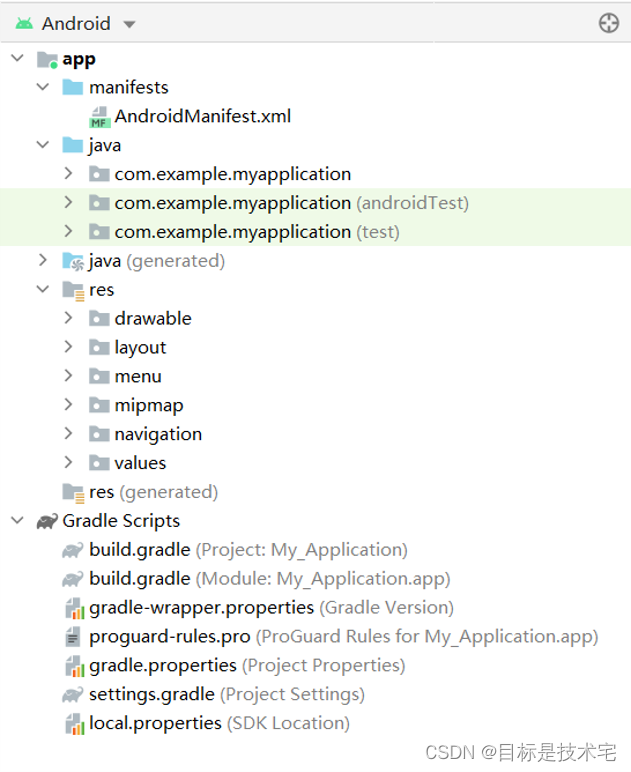The height and width of the screenshot is (772, 631).
Task: Open the Android project view dropdown
Action: click(129, 24)
